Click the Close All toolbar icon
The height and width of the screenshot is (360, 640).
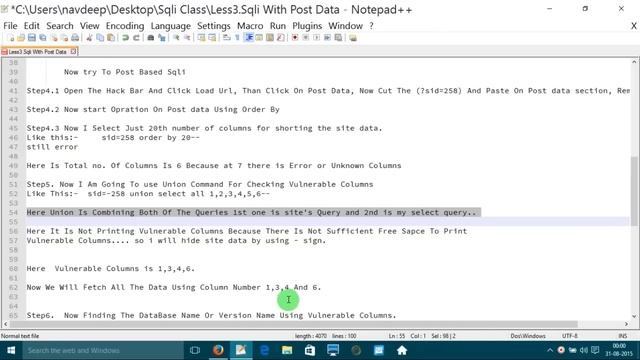point(64,38)
